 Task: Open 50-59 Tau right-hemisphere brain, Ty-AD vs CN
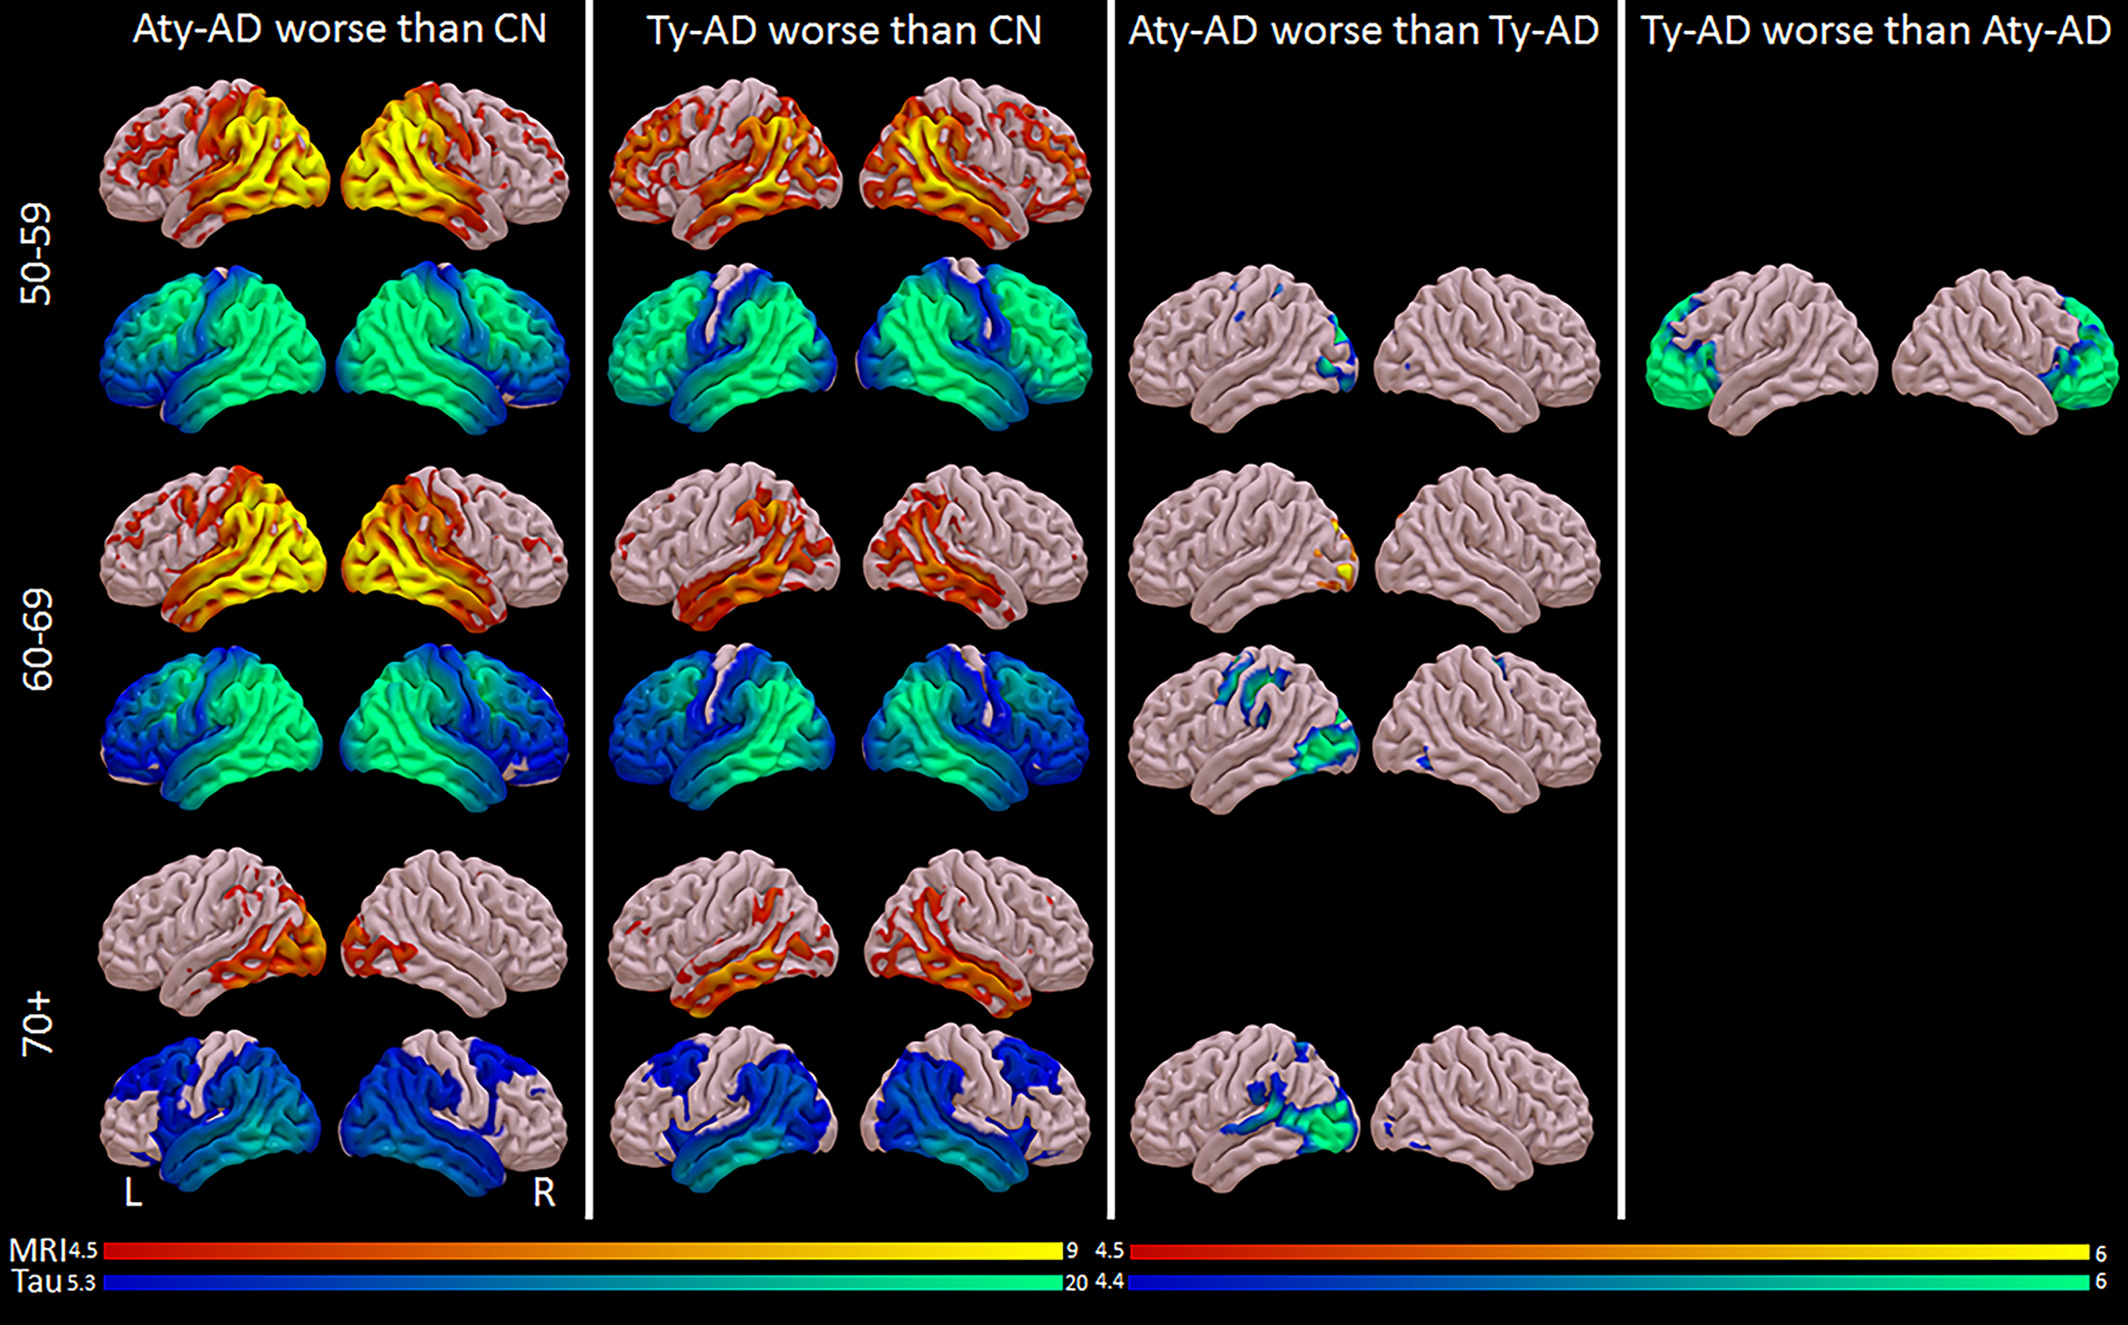point(974,345)
